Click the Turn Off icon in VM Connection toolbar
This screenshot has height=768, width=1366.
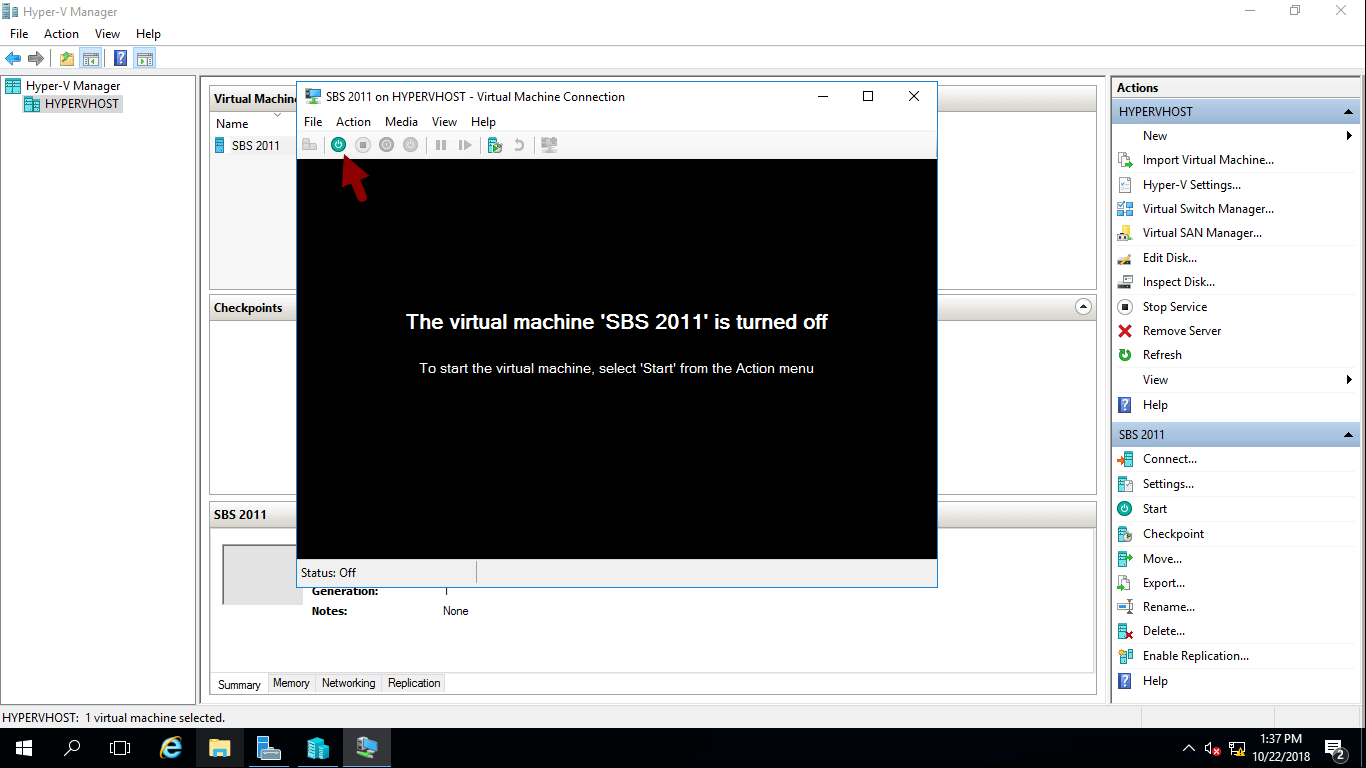click(363, 145)
